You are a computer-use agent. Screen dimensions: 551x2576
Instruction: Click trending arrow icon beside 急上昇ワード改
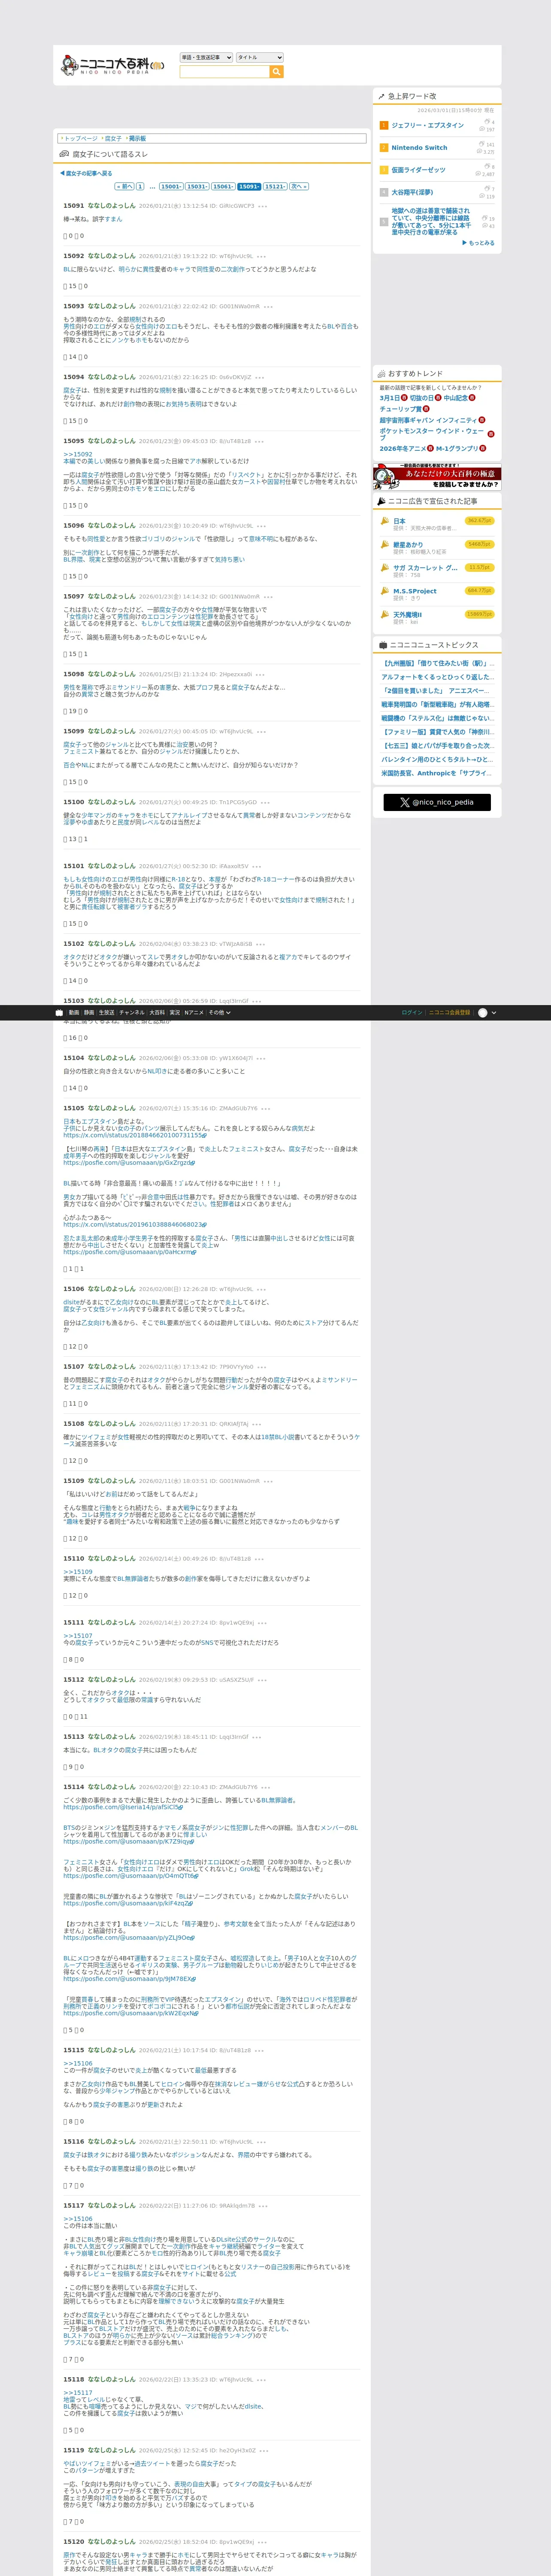pyautogui.click(x=381, y=97)
